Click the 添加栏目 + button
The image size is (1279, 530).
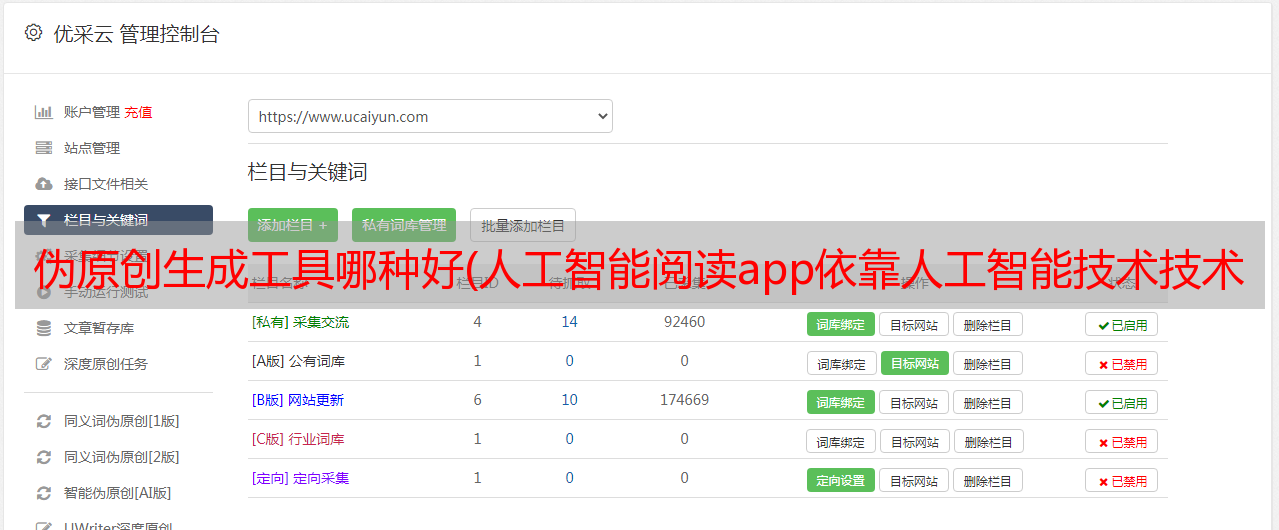293,225
